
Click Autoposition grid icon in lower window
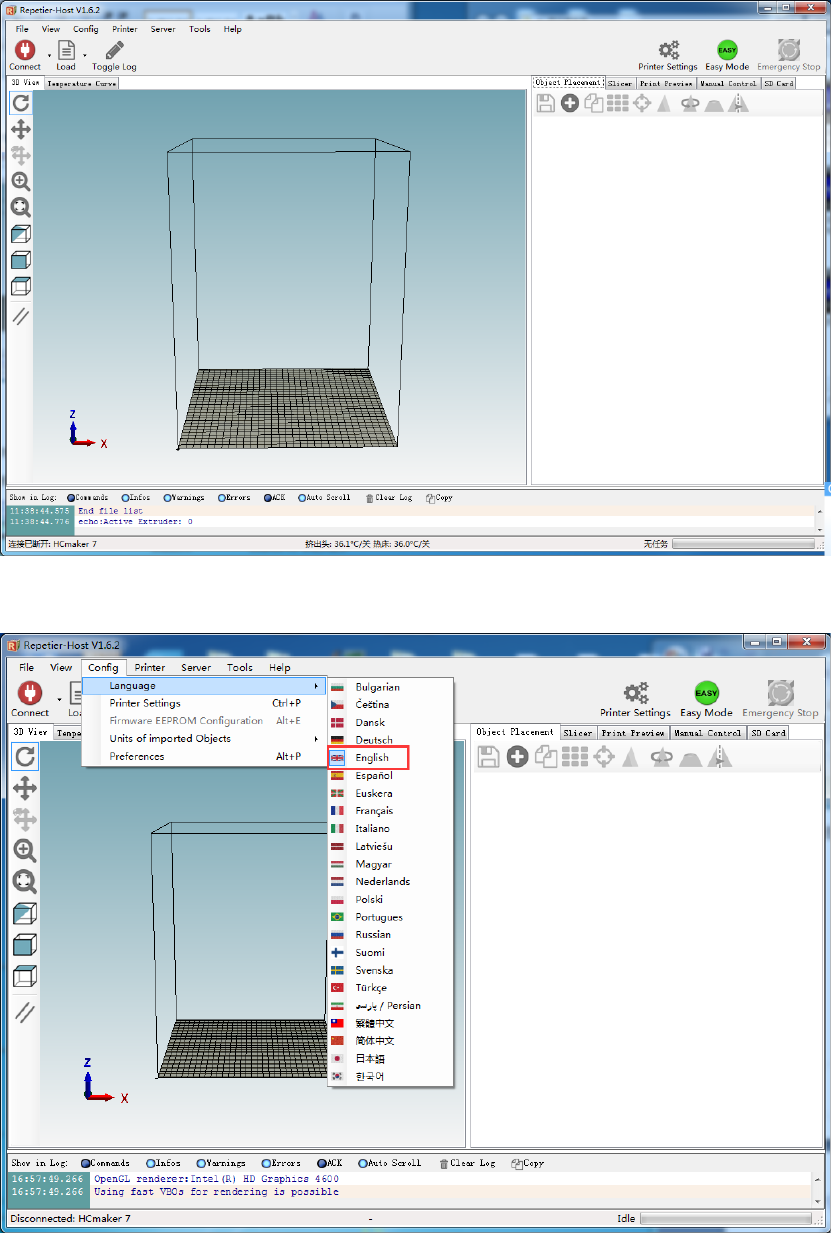[575, 757]
